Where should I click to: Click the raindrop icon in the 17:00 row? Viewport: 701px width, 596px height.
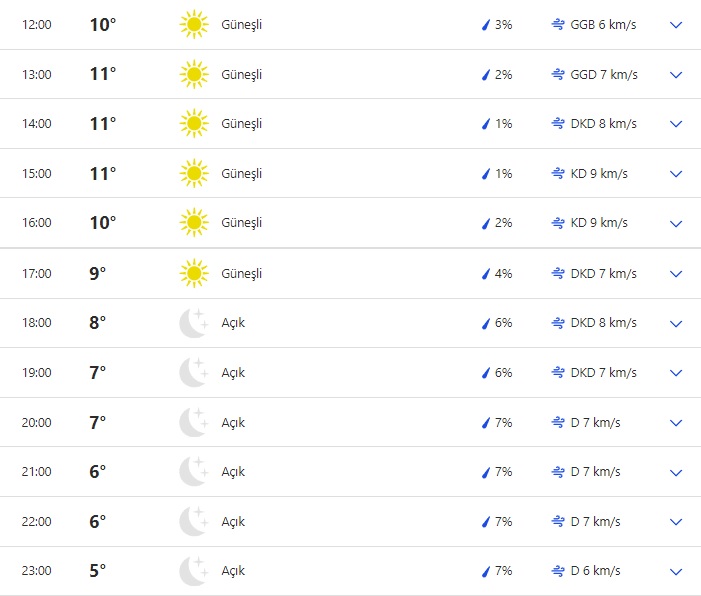click(x=485, y=274)
